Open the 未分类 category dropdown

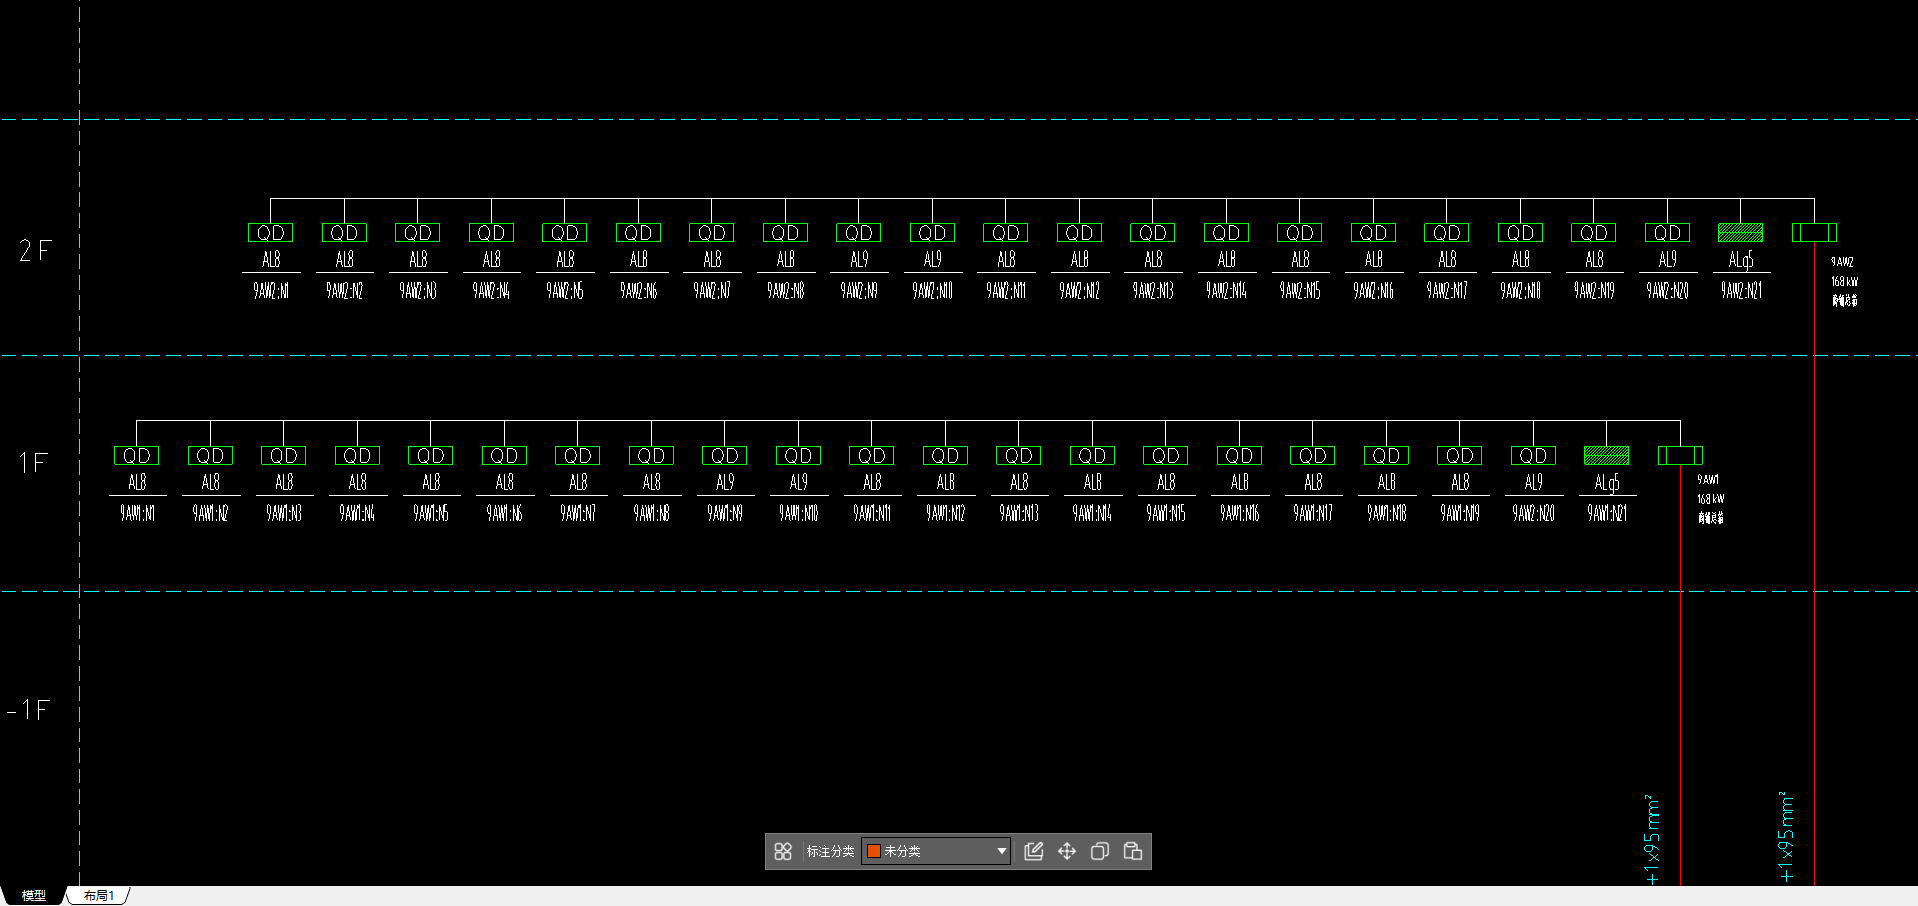click(x=936, y=851)
